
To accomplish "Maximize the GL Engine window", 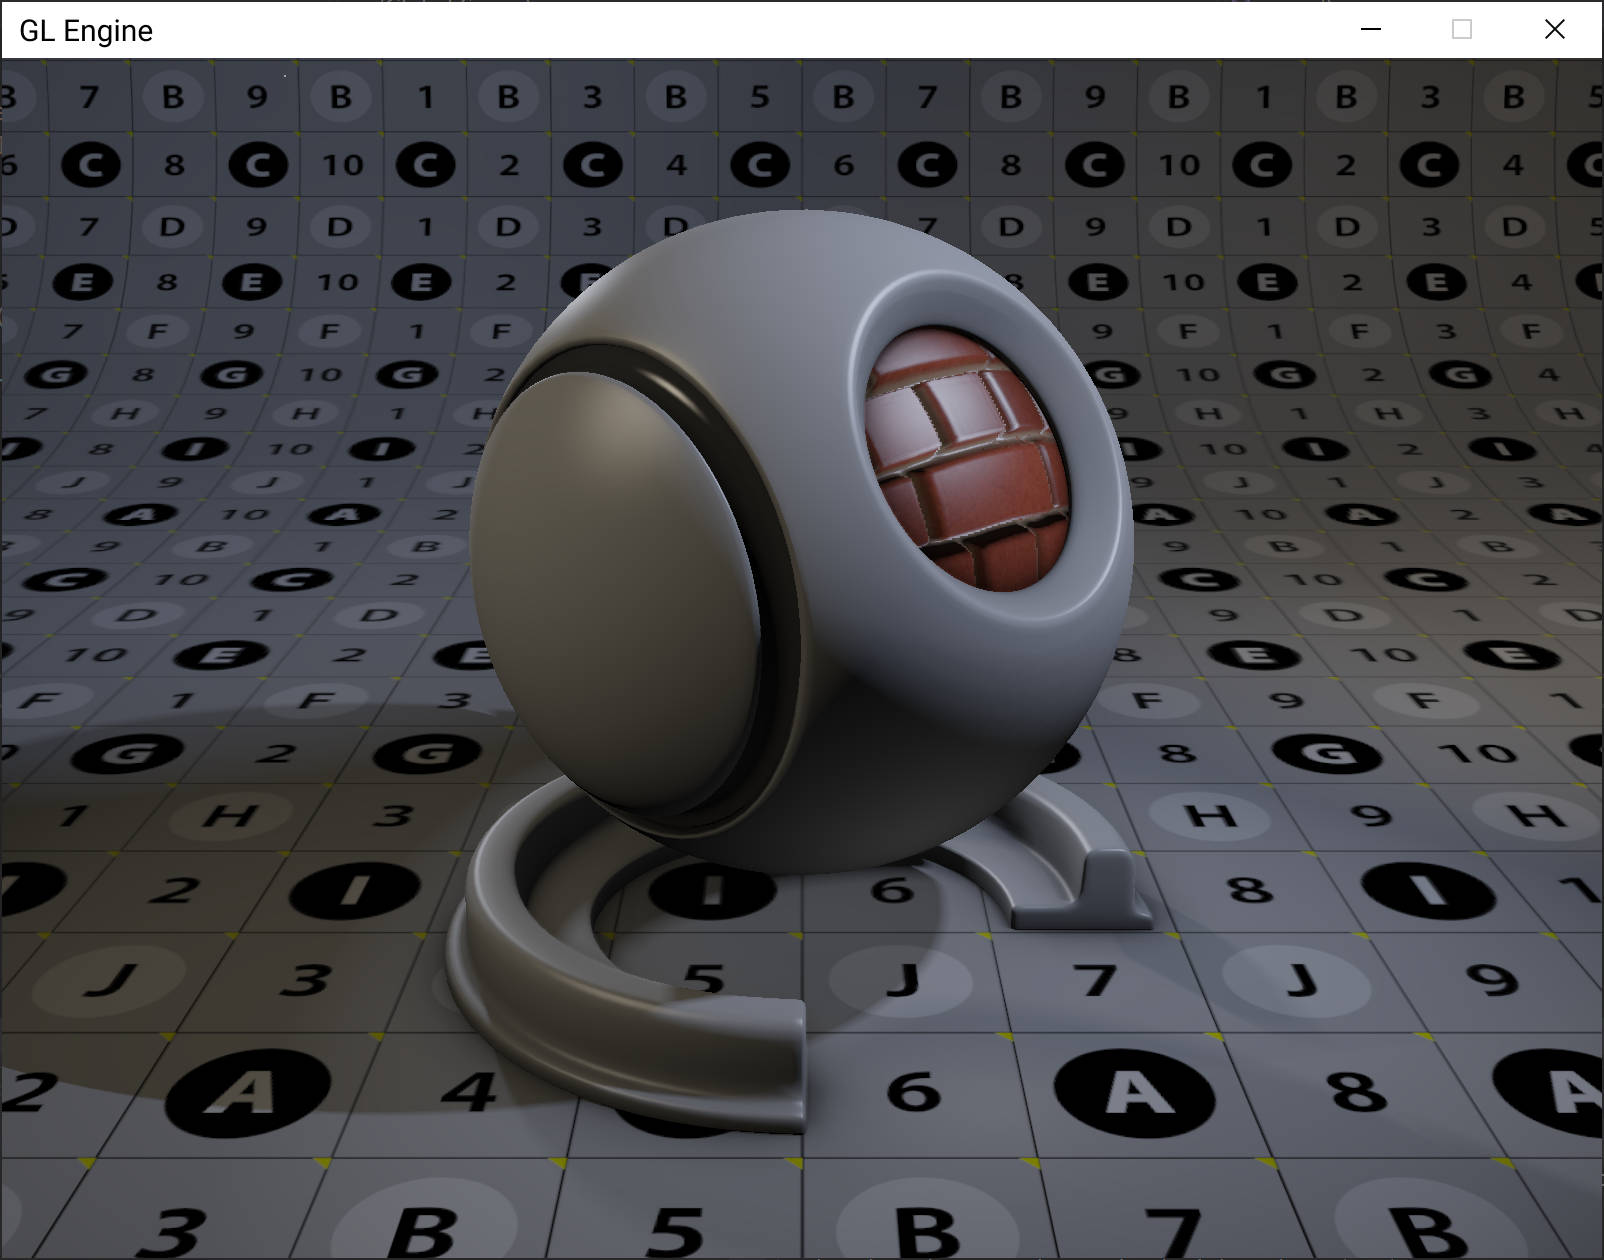I will point(1462,30).
